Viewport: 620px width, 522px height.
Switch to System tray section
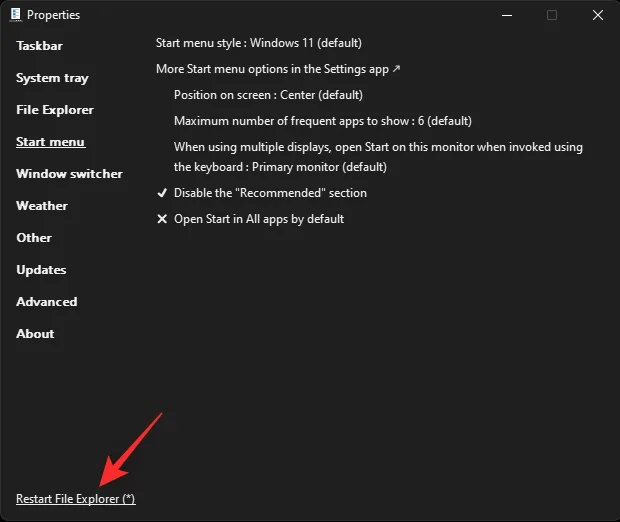[52, 78]
